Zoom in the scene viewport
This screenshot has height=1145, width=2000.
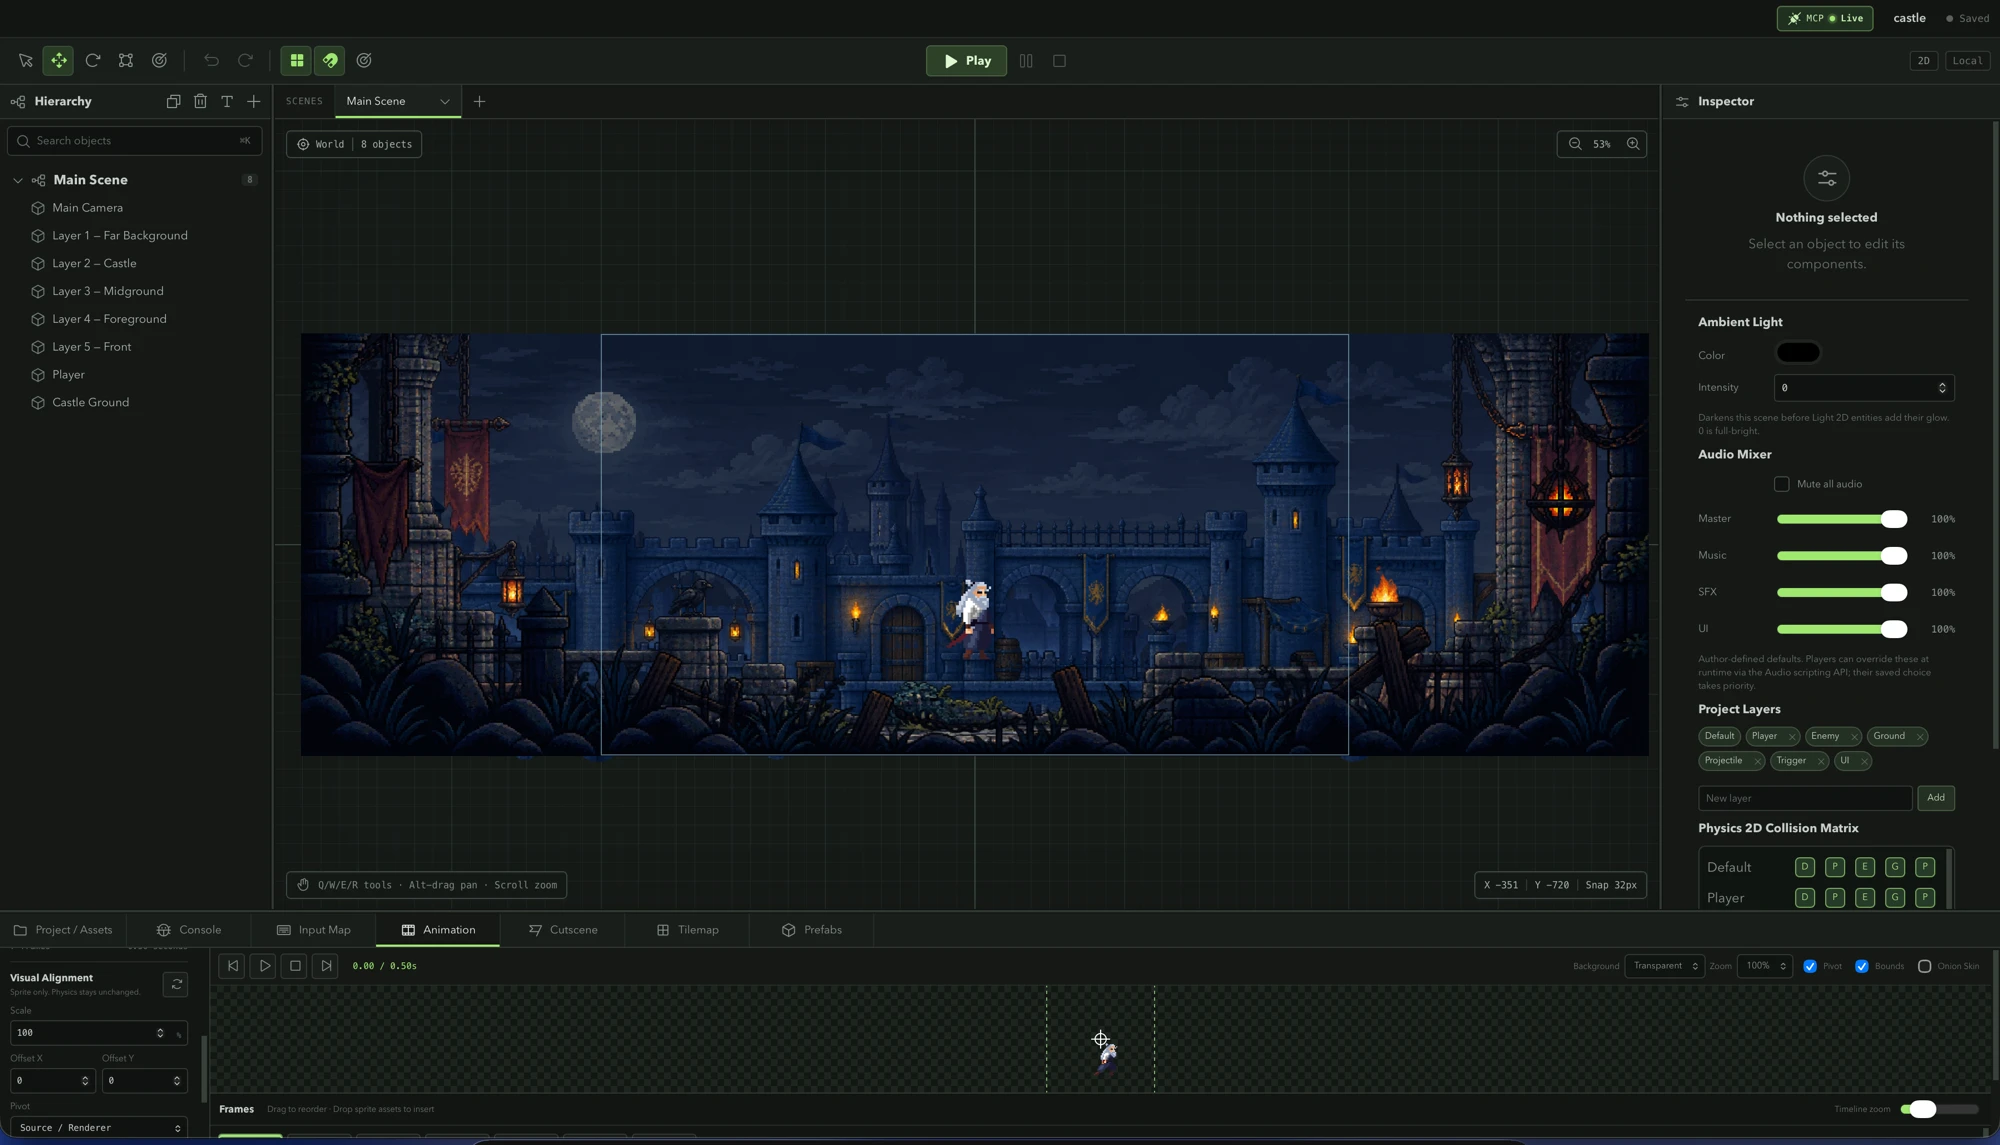[x=1633, y=144]
